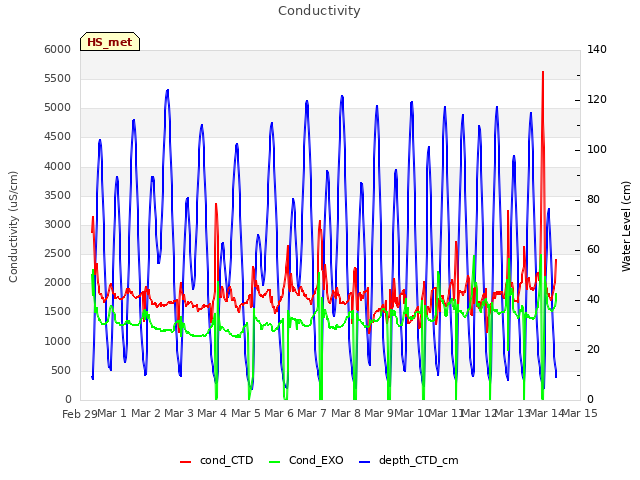This screenshot has height=480, width=640.
Task: Click the highest blue depth peak near Mar 3
Action: pyautogui.click(x=168, y=90)
